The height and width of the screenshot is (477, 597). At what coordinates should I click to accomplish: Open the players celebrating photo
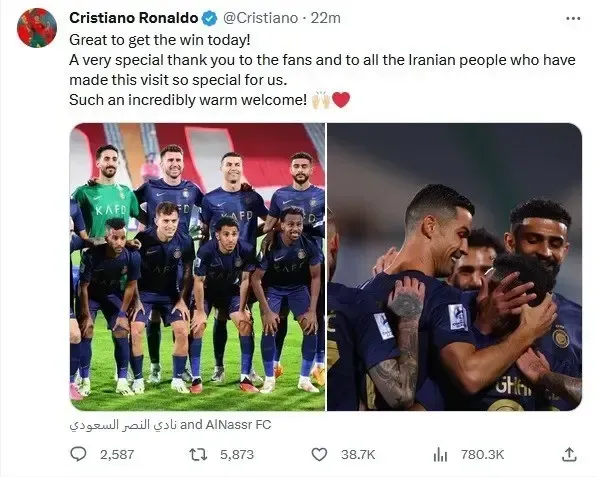coord(454,267)
